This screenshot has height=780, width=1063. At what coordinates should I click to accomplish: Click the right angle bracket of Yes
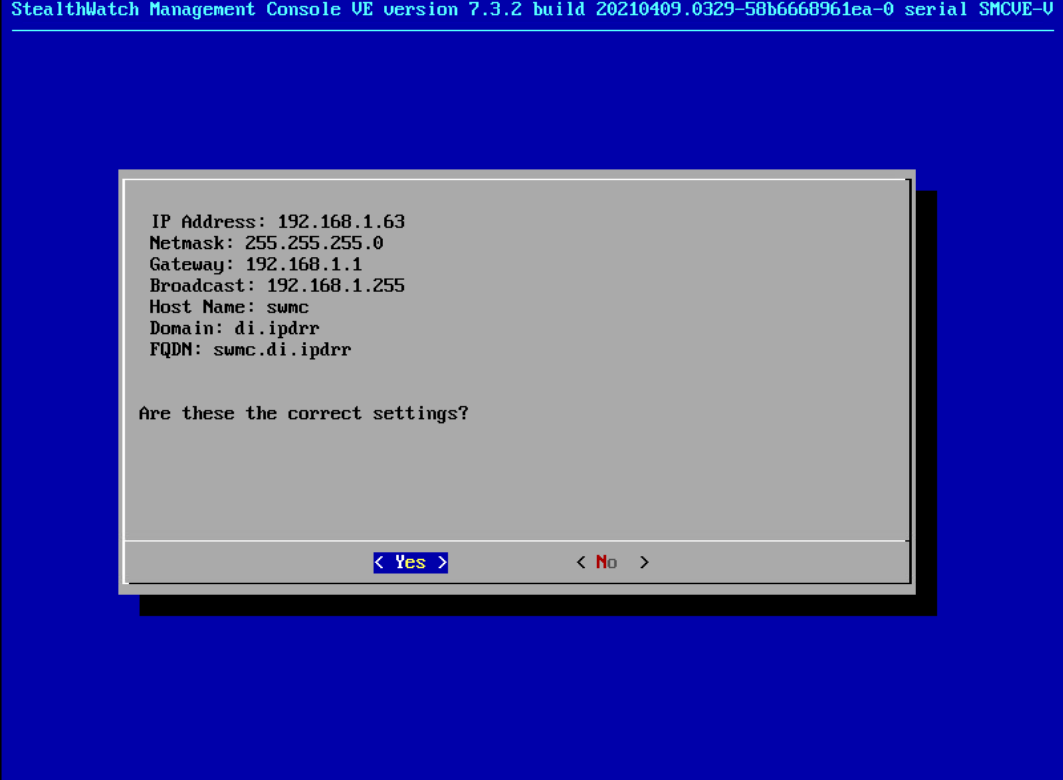point(442,562)
